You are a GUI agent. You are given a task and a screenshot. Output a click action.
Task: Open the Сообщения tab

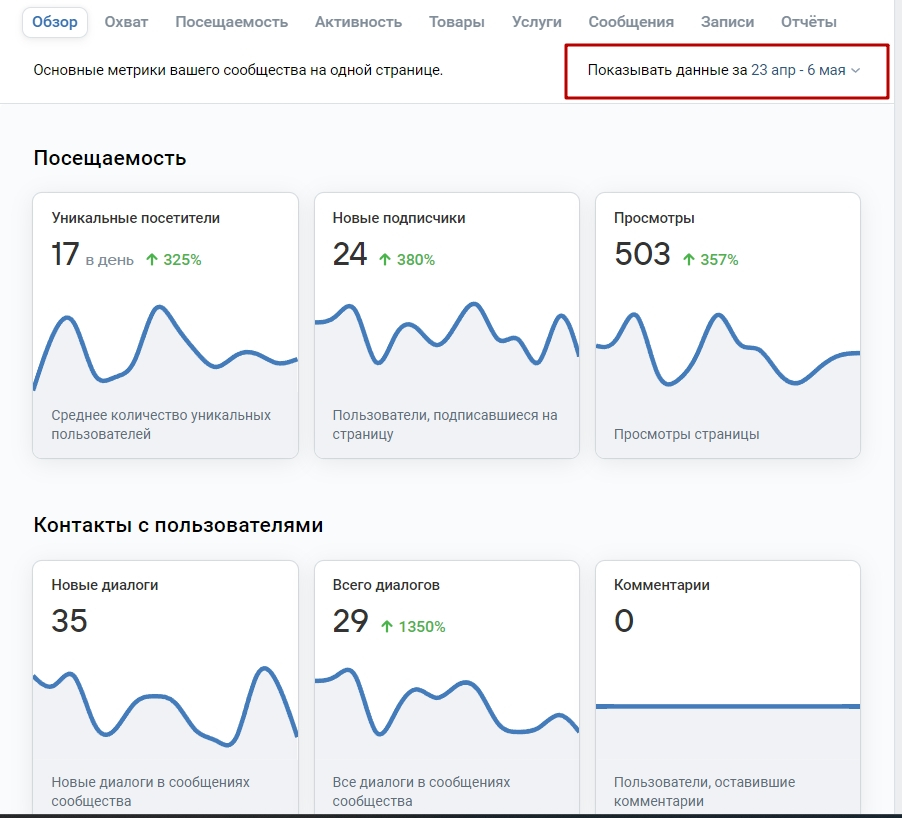point(630,22)
